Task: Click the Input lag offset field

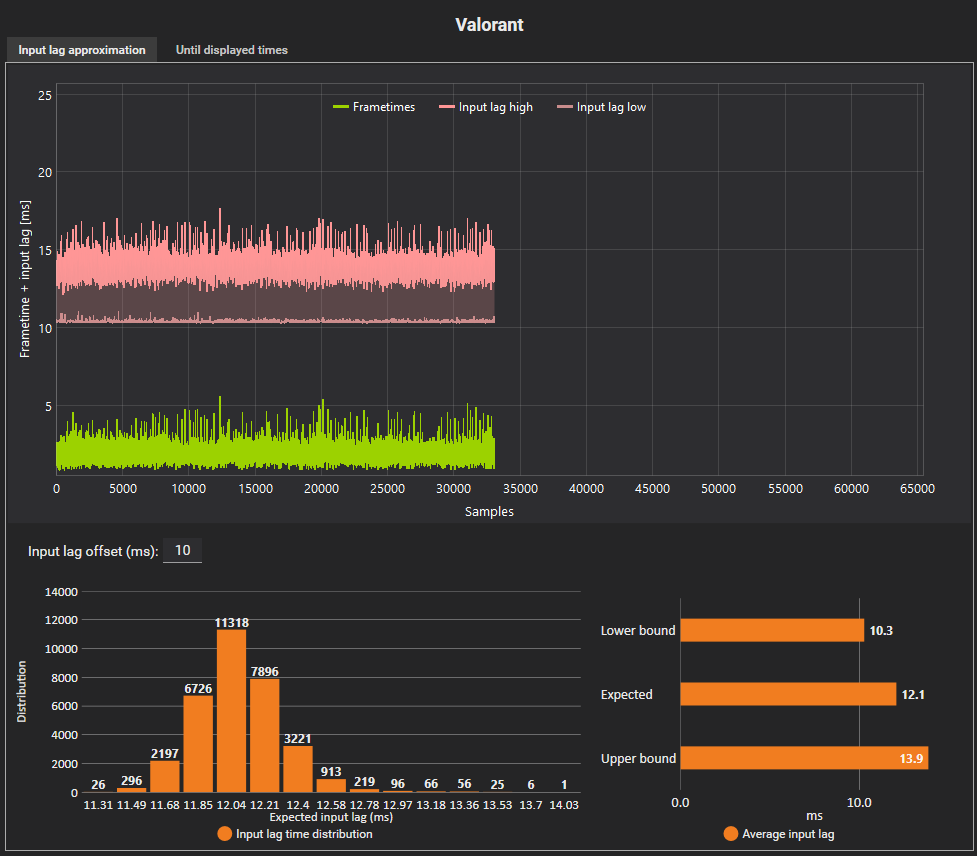Action: click(182, 550)
